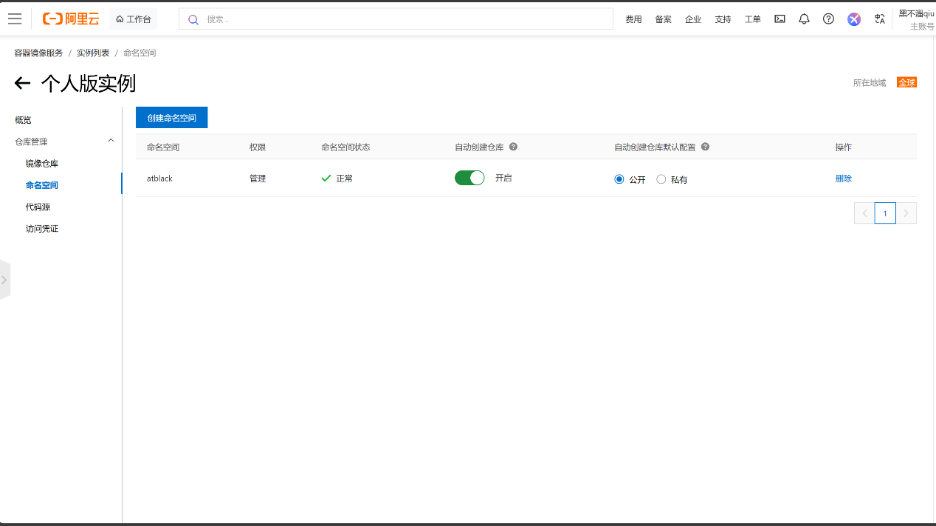Show help for 自动创建仓库默认配置 column

(706, 147)
